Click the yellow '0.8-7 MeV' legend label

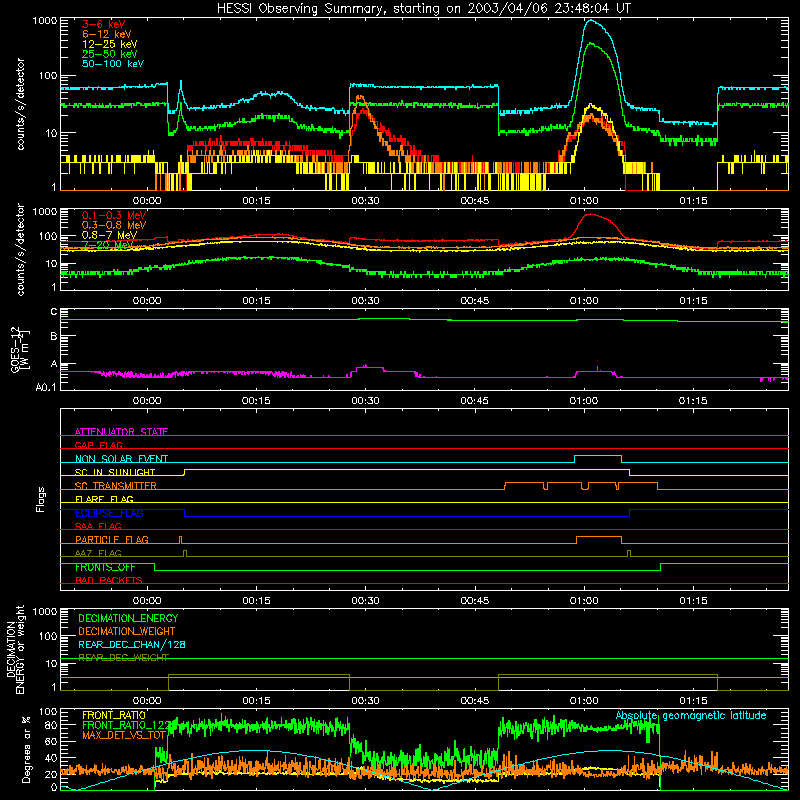pos(110,235)
